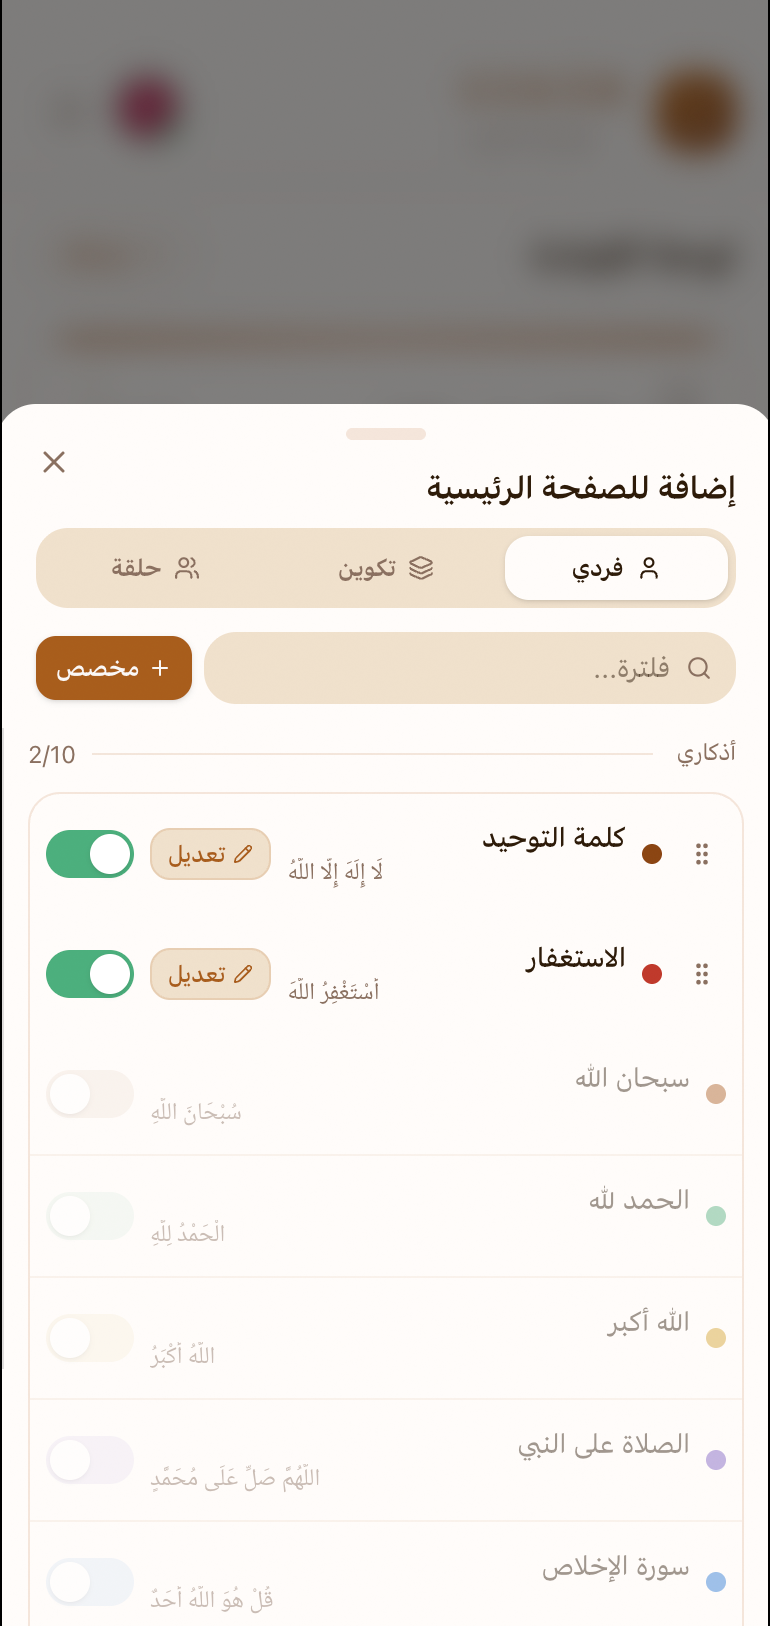Turn off the الاستغفار switch

pos(90,974)
